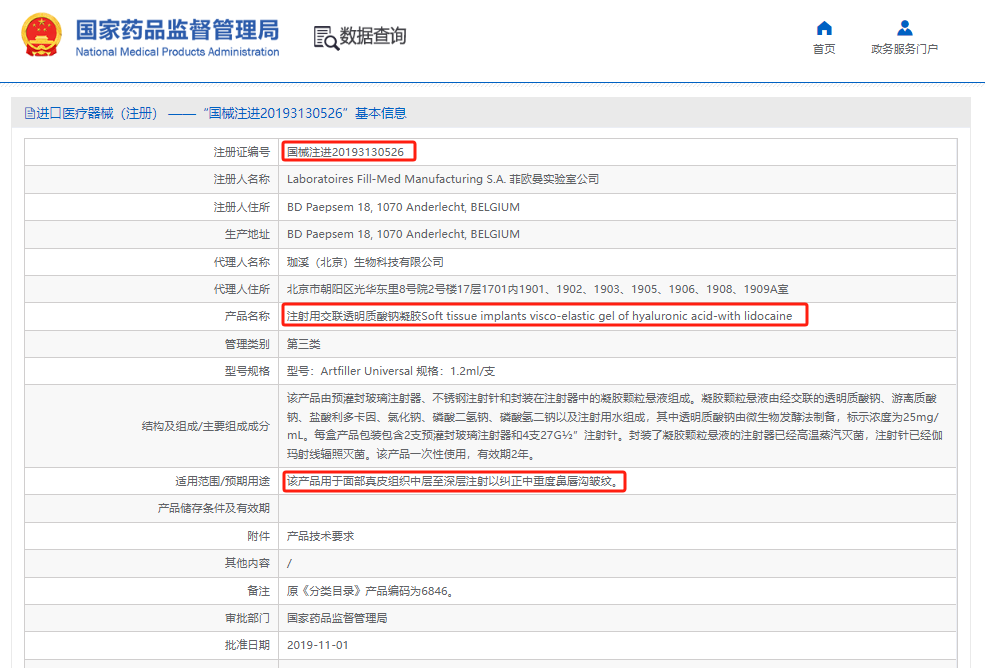Click the 注册人名称 label
Screen dimensions: 985x668
click(x=242, y=179)
